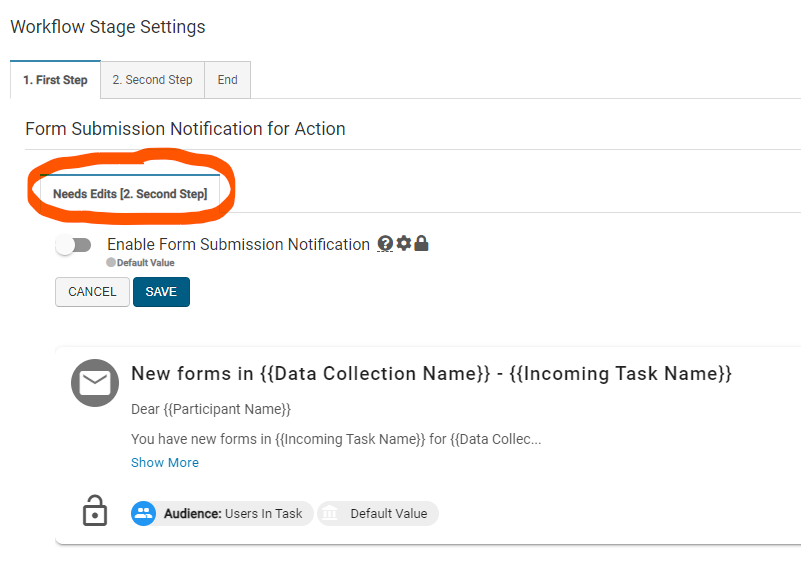Expand the email body with 'Show More'
The height and width of the screenshot is (577, 801).
(165, 463)
